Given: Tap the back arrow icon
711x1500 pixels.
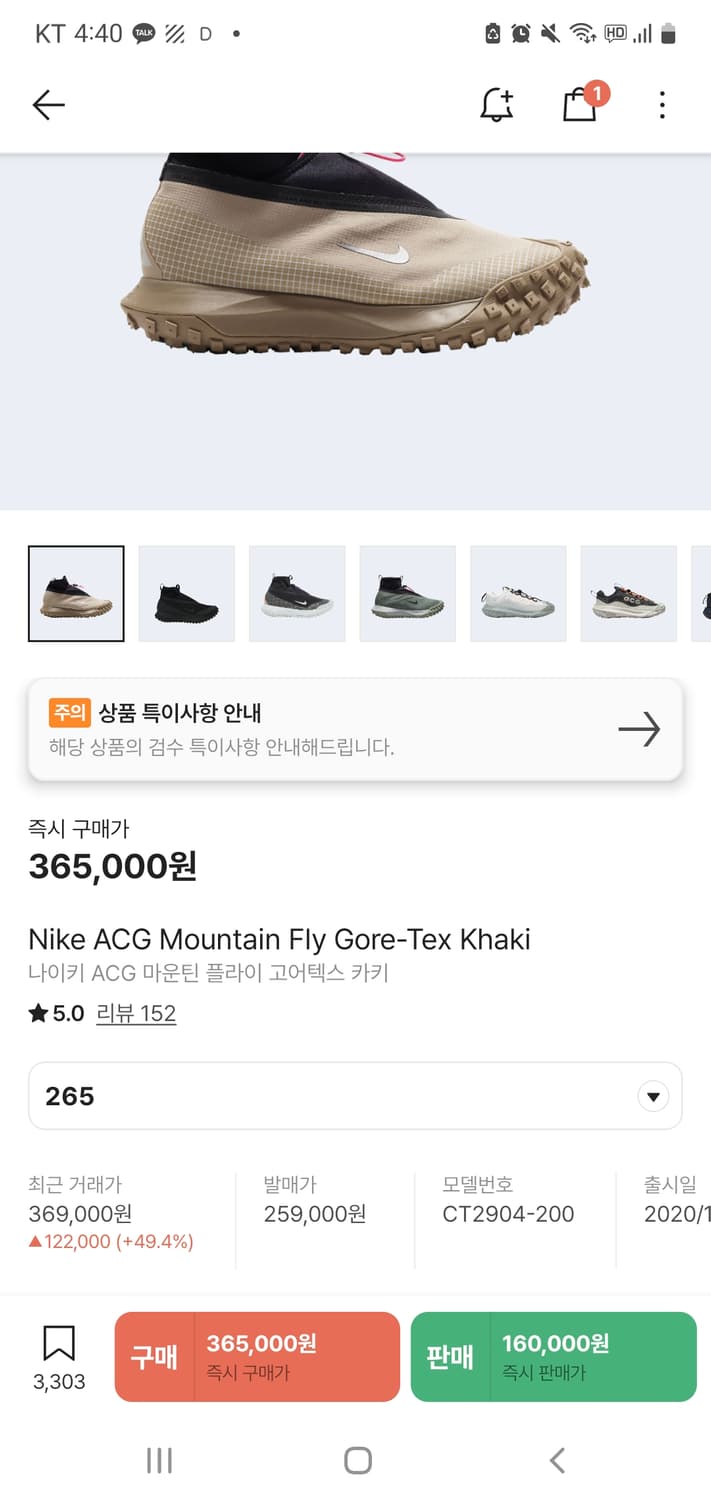Looking at the screenshot, I should click(x=48, y=105).
